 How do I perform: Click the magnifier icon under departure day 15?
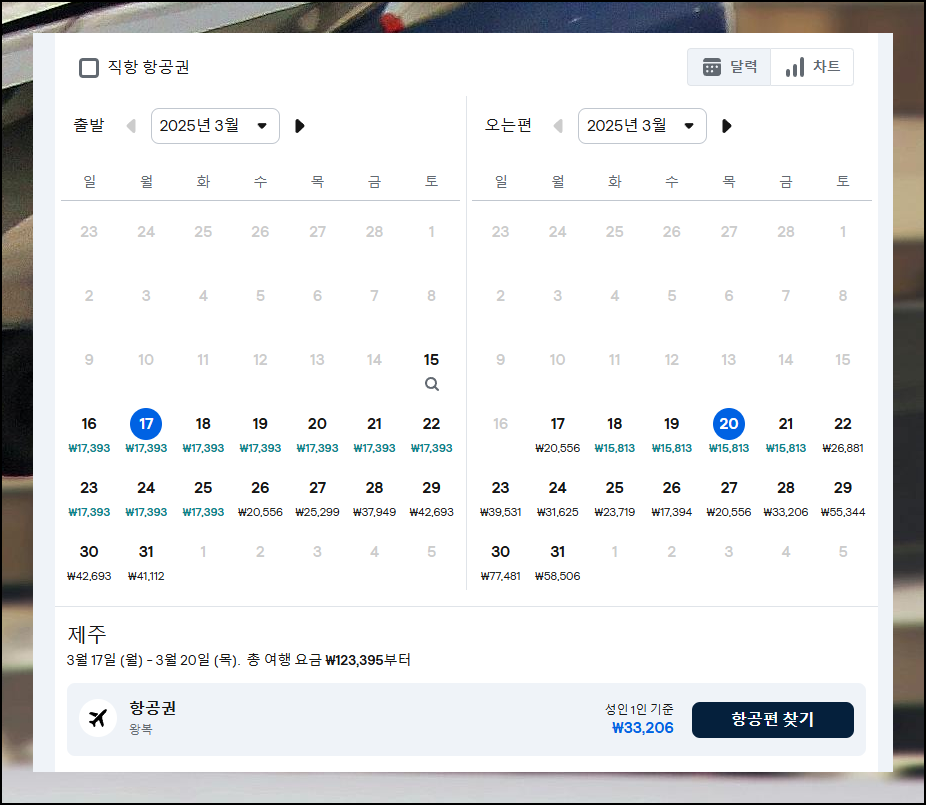pos(432,384)
